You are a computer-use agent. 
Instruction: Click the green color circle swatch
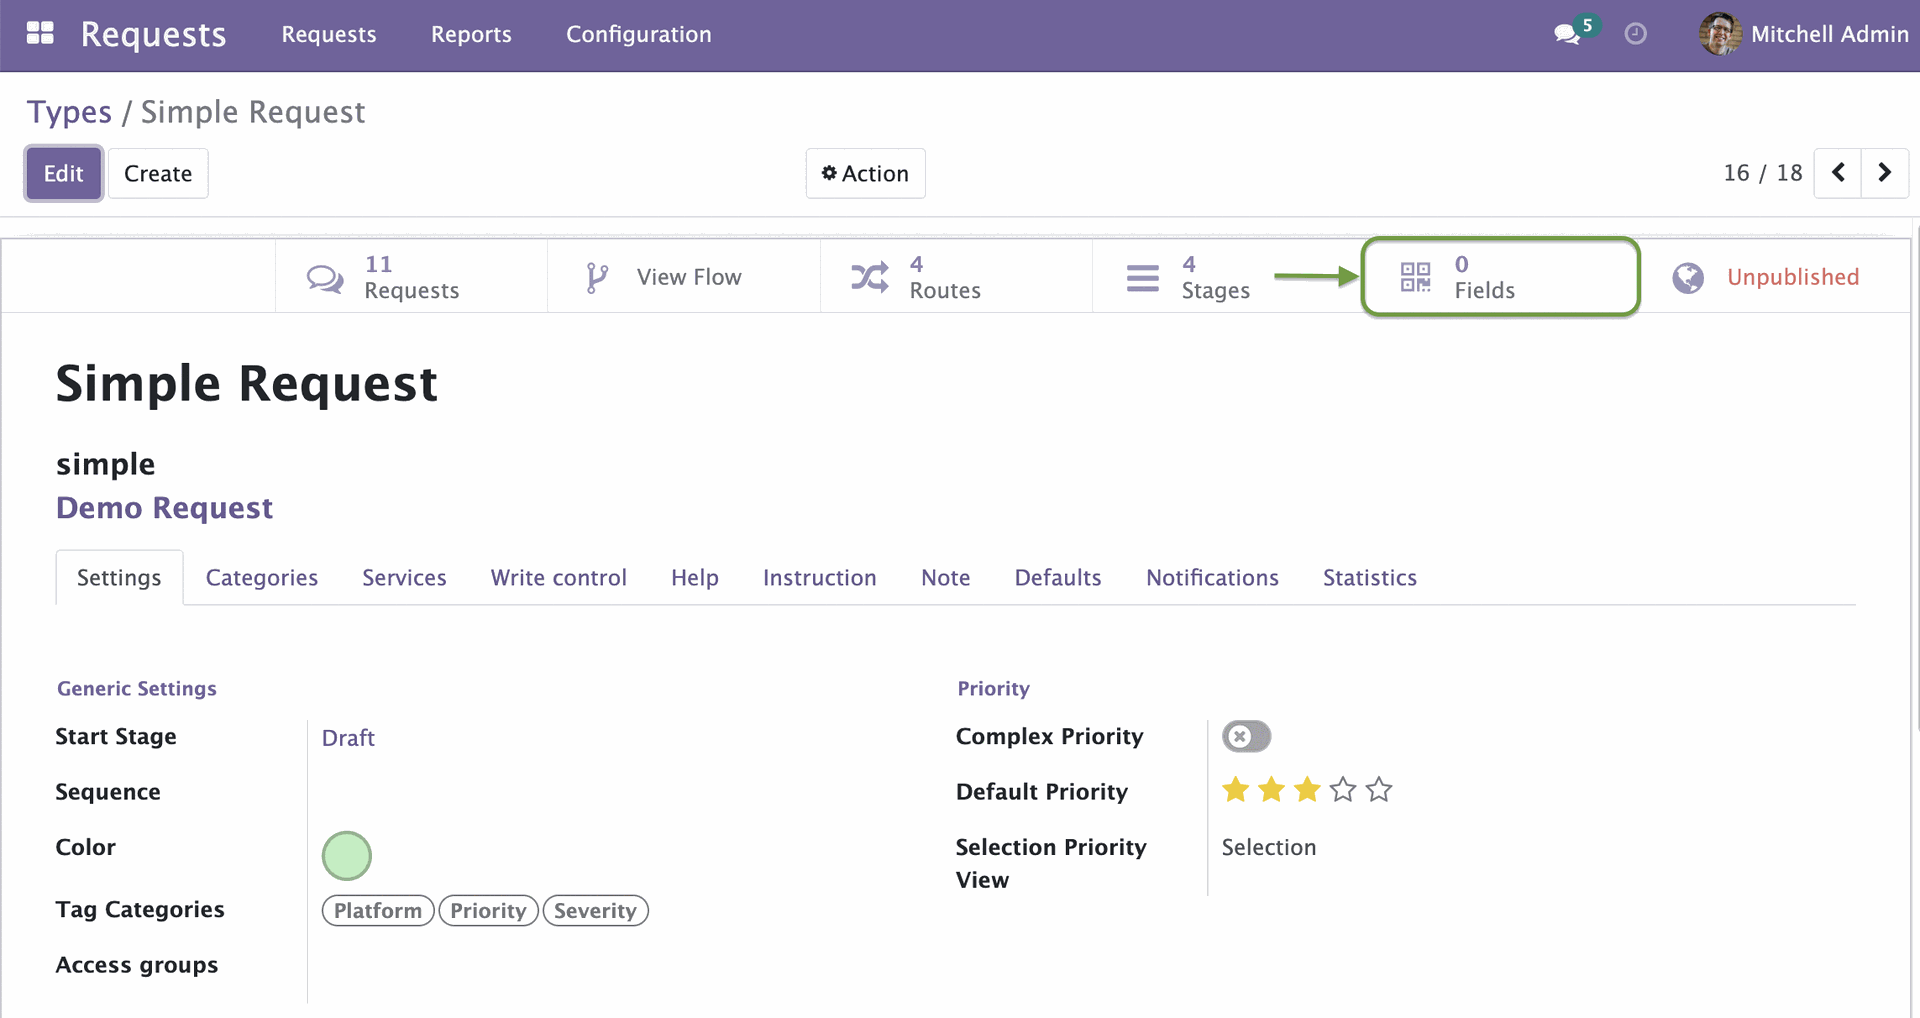click(346, 855)
